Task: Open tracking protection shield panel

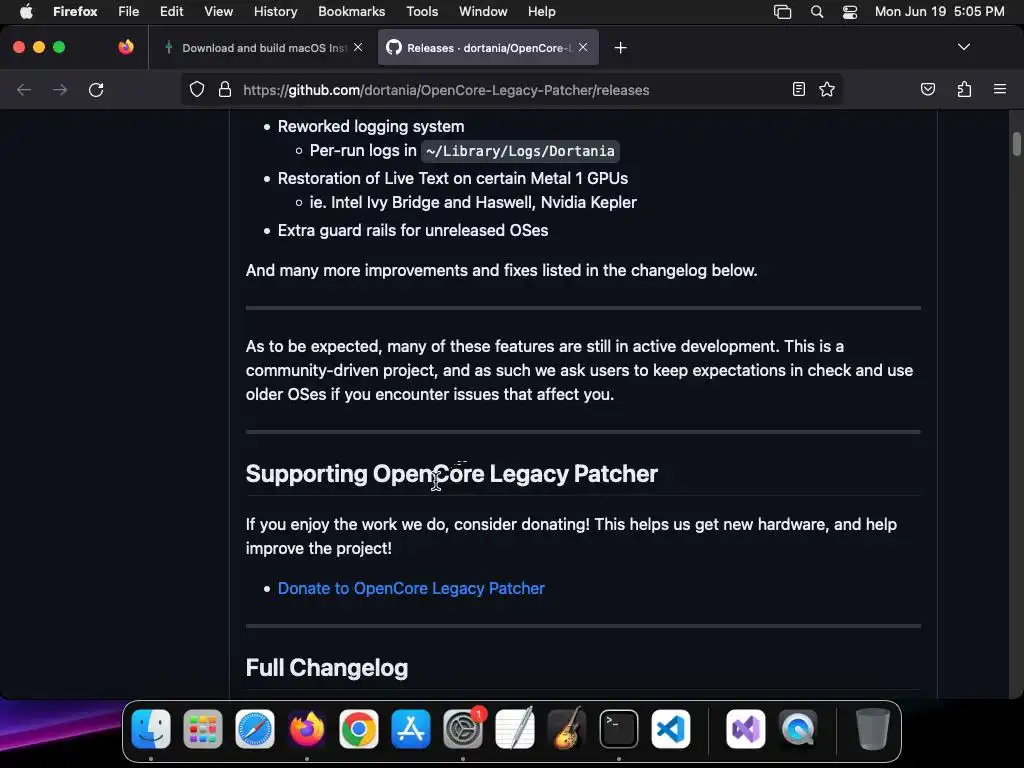Action: click(x=197, y=89)
